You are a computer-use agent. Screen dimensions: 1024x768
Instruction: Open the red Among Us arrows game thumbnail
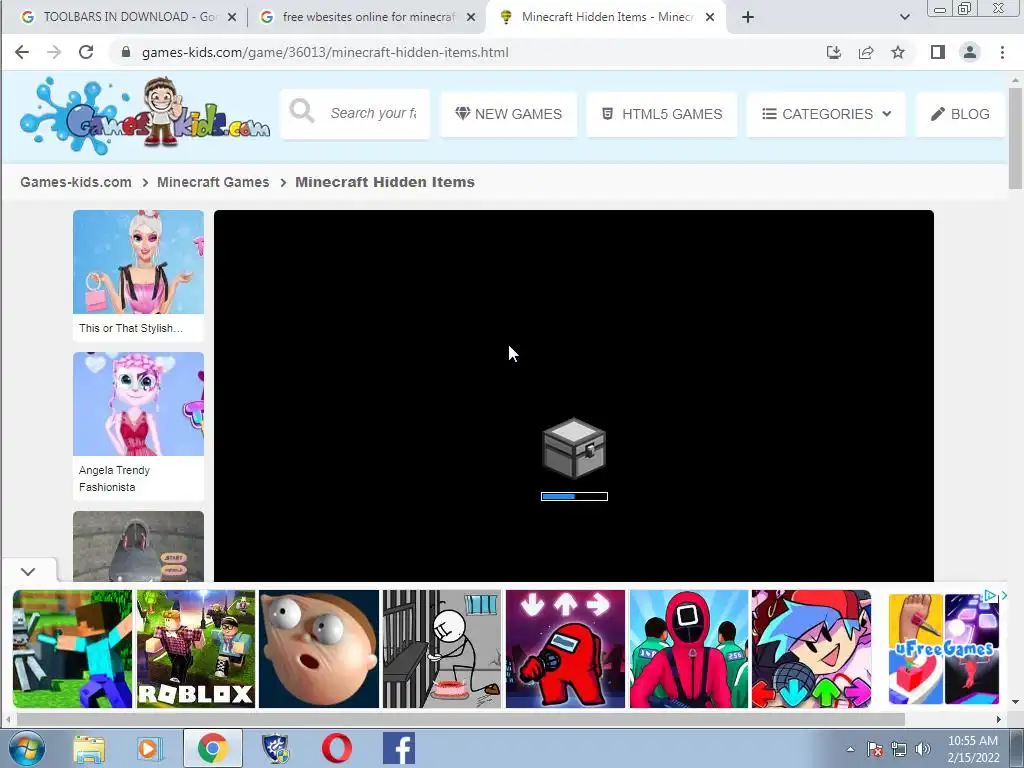click(566, 648)
